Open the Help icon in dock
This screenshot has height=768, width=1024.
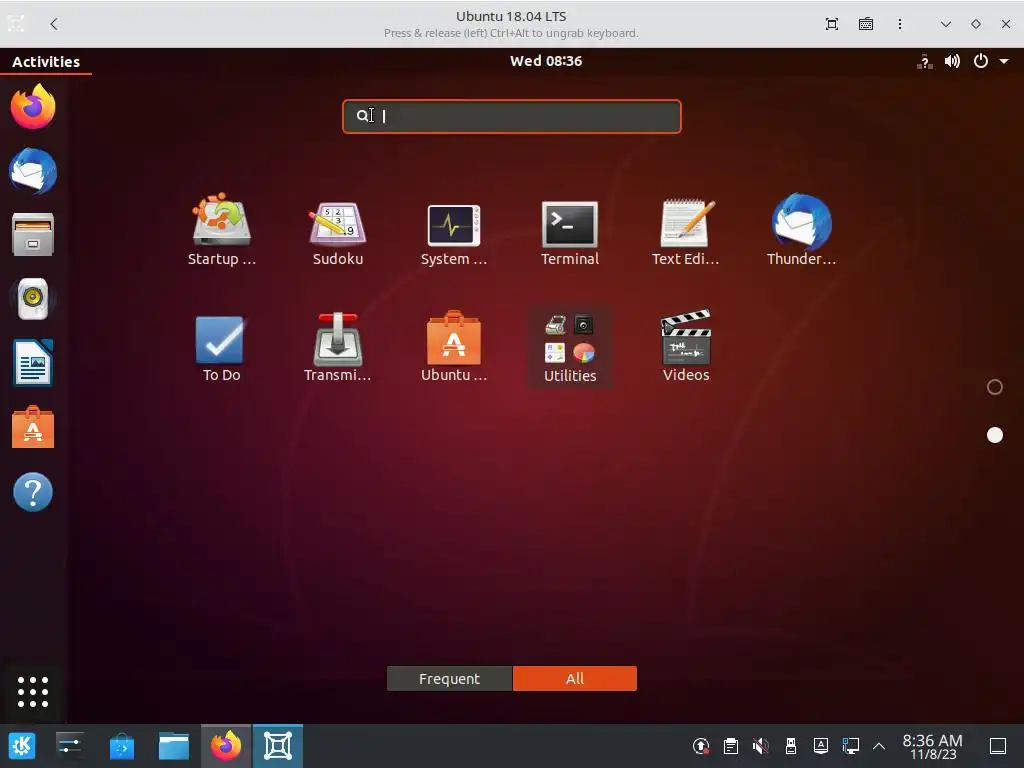[x=33, y=491]
